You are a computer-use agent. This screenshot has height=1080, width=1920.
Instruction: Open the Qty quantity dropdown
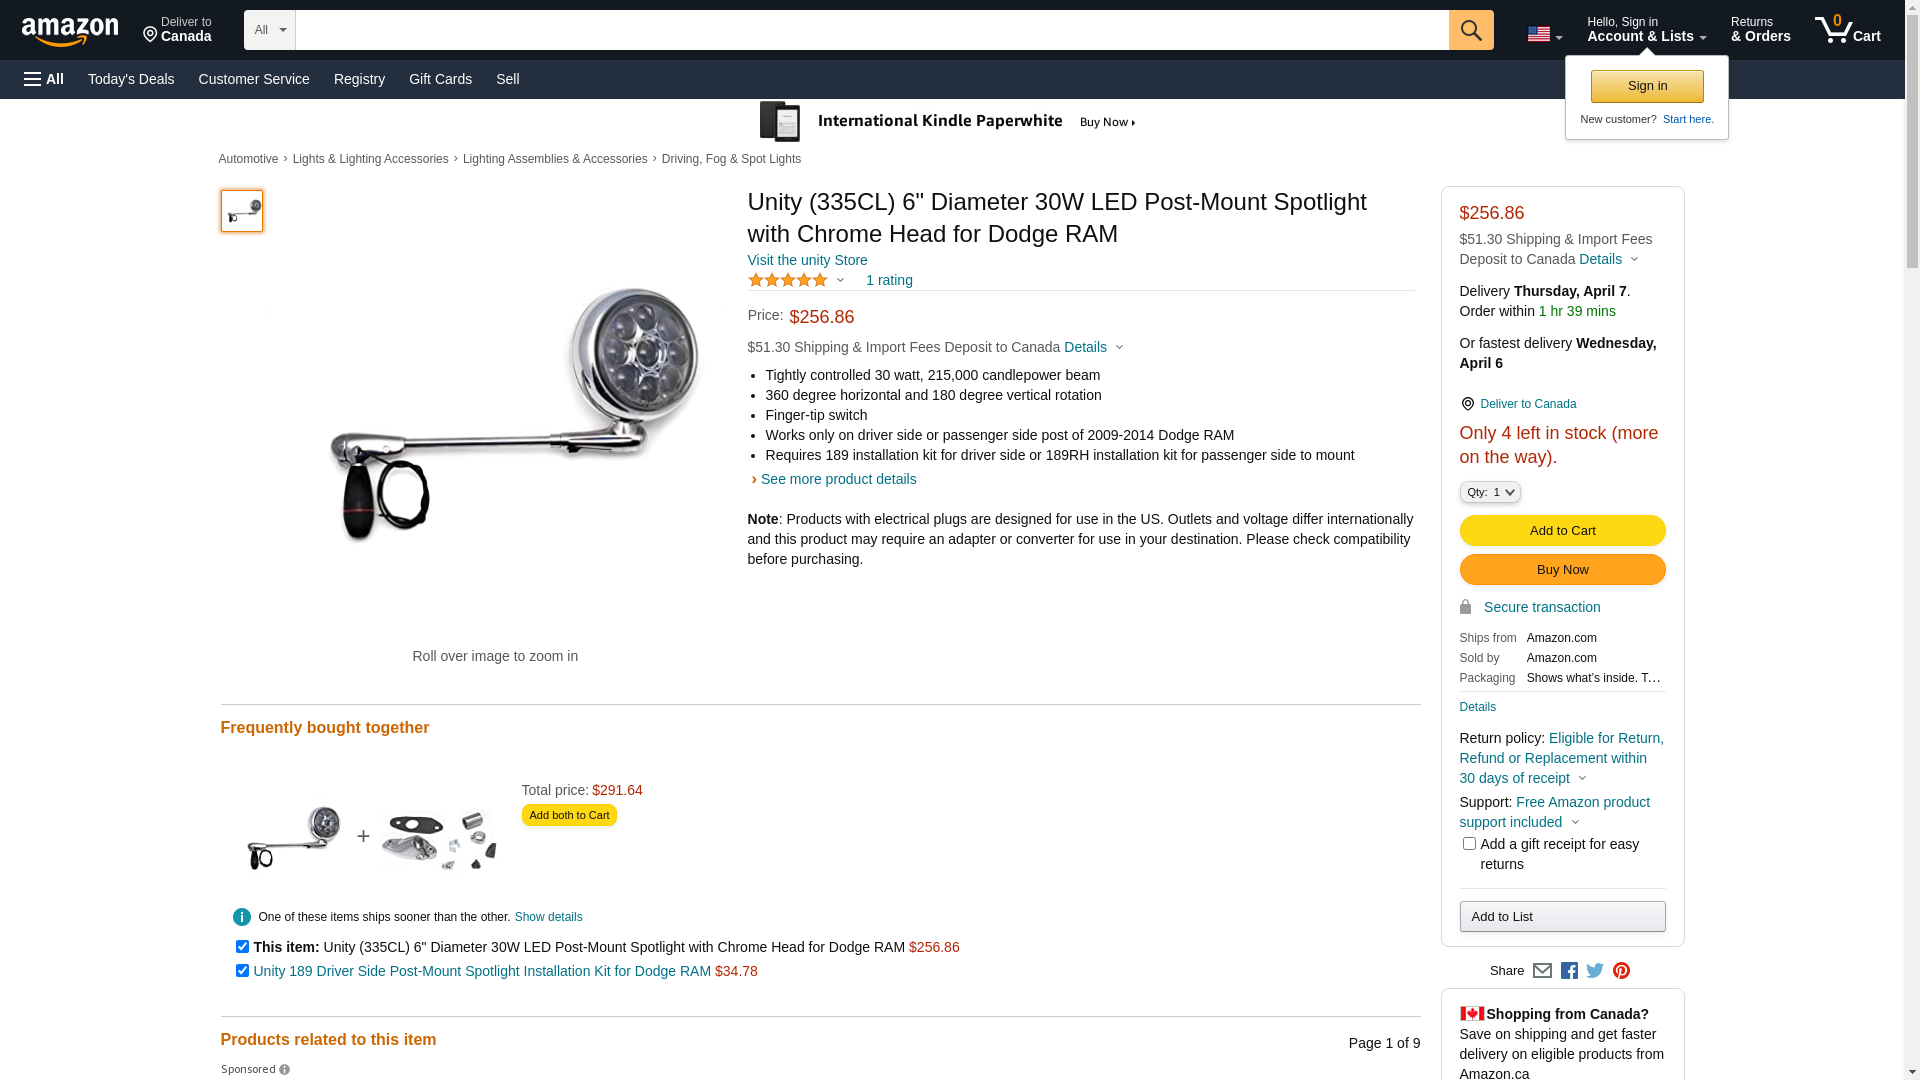(1490, 492)
